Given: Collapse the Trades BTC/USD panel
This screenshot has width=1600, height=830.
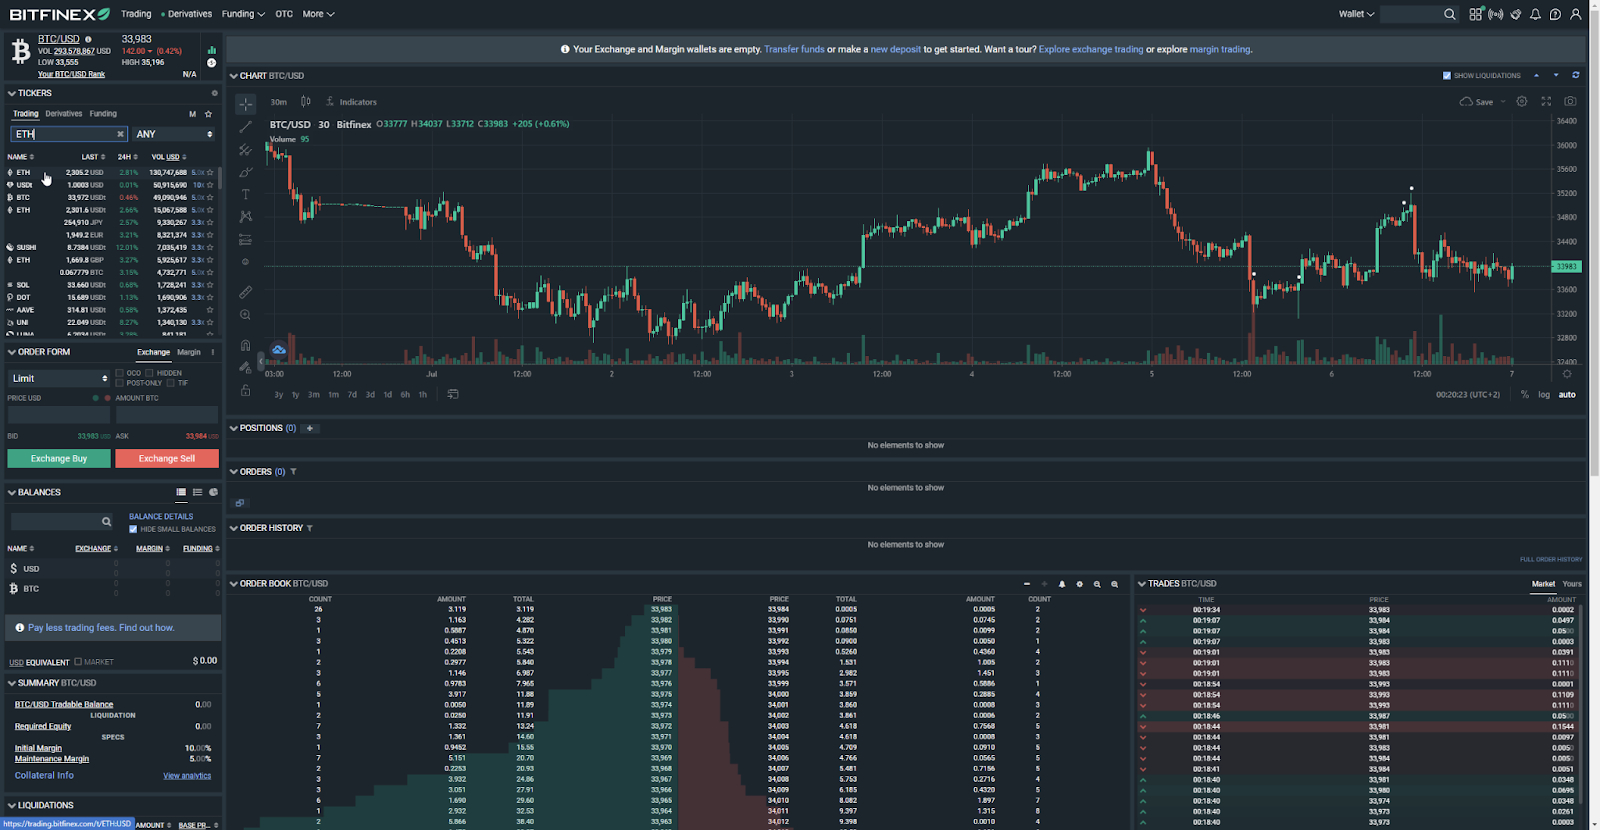Looking at the screenshot, I should click(x=1142, y=584).
